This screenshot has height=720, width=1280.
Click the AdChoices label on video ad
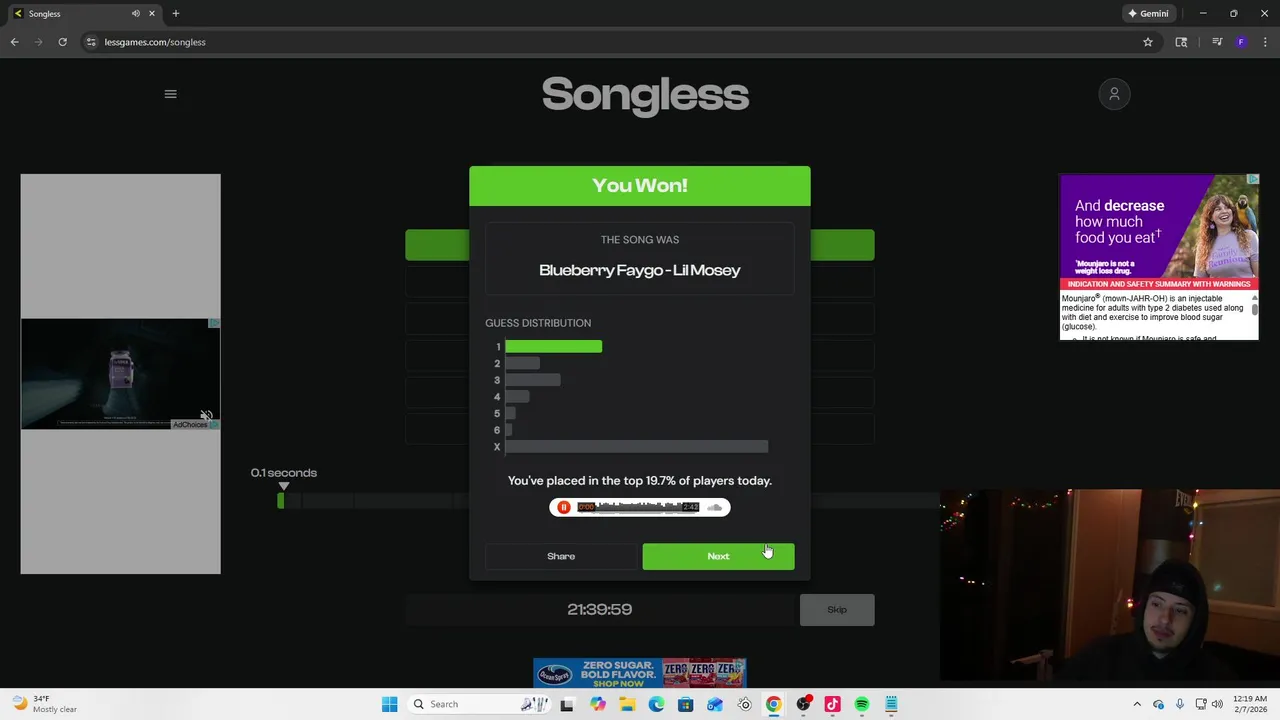tap(195, 424)
